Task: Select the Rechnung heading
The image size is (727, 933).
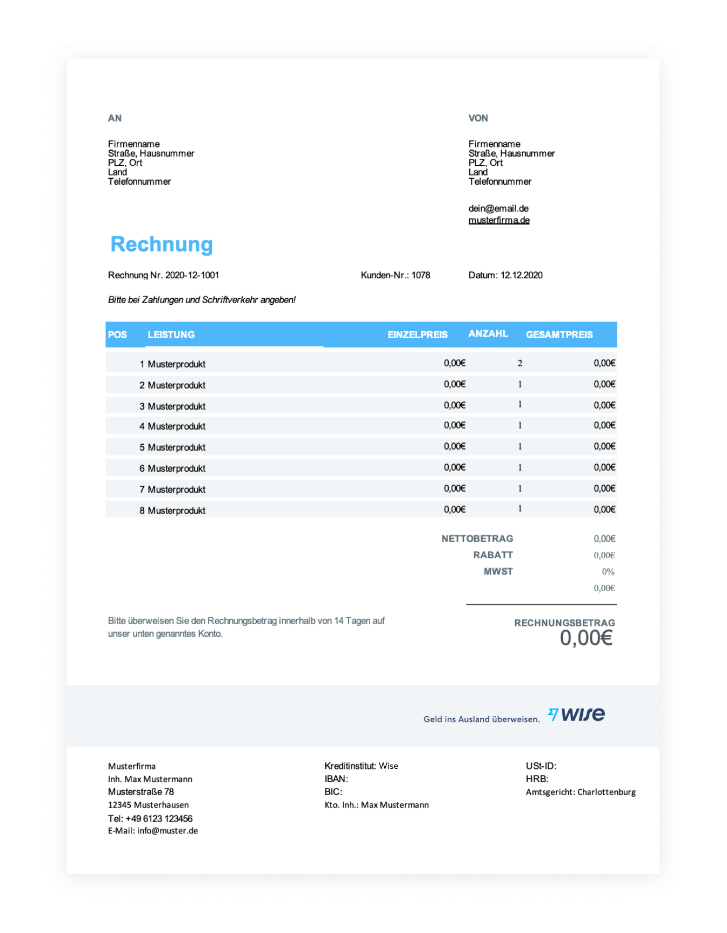Action: tap(161, 245)
